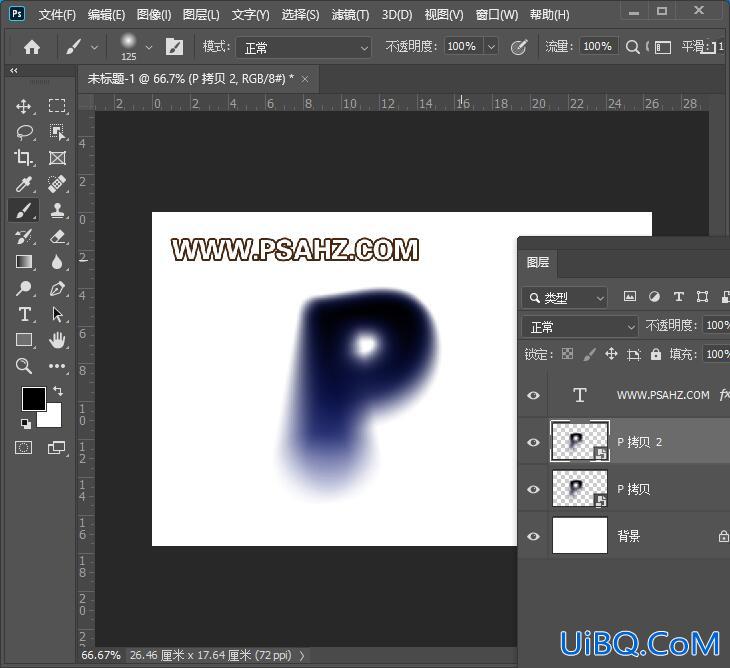Open the 类型 layer filter dropdown
730x668 pixels.
click(x=565, y=298)
